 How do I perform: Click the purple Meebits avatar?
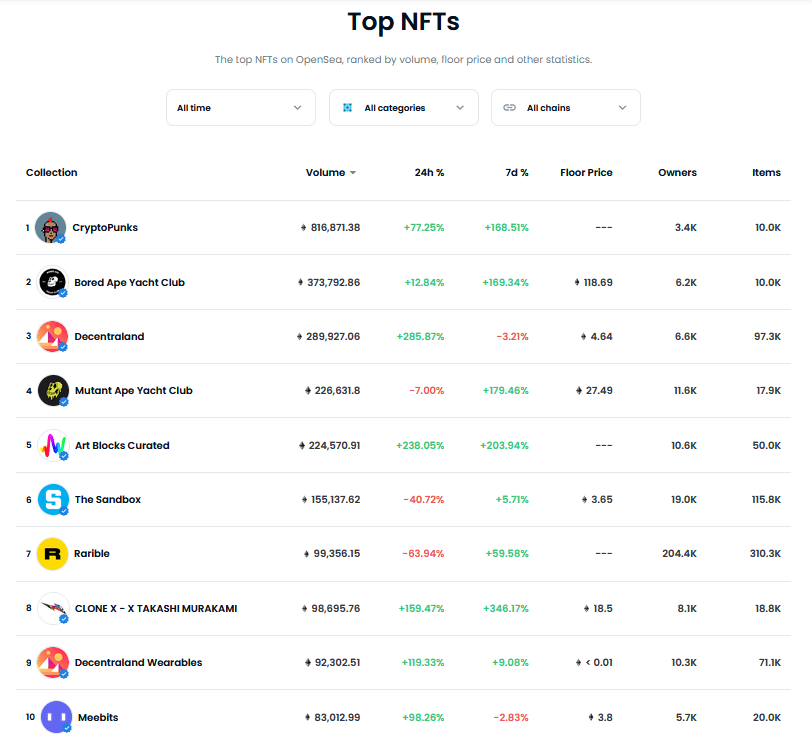[56, 717]
